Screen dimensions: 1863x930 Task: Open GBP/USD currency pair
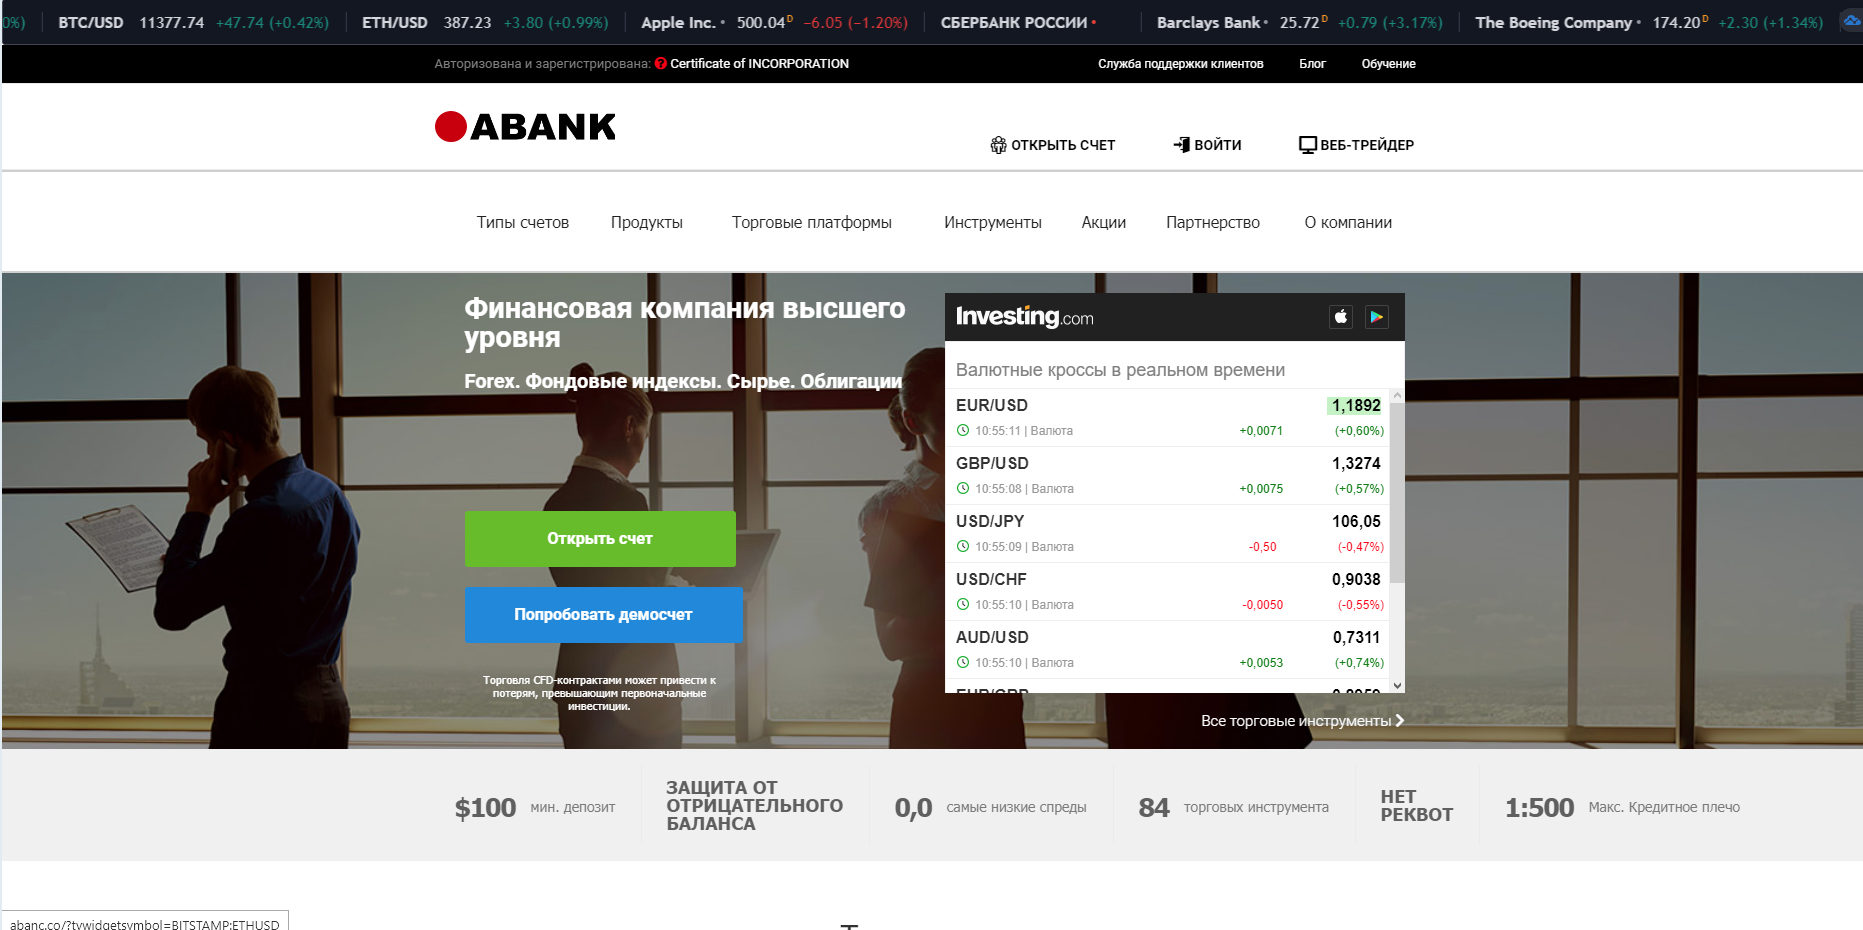[991, 463]
